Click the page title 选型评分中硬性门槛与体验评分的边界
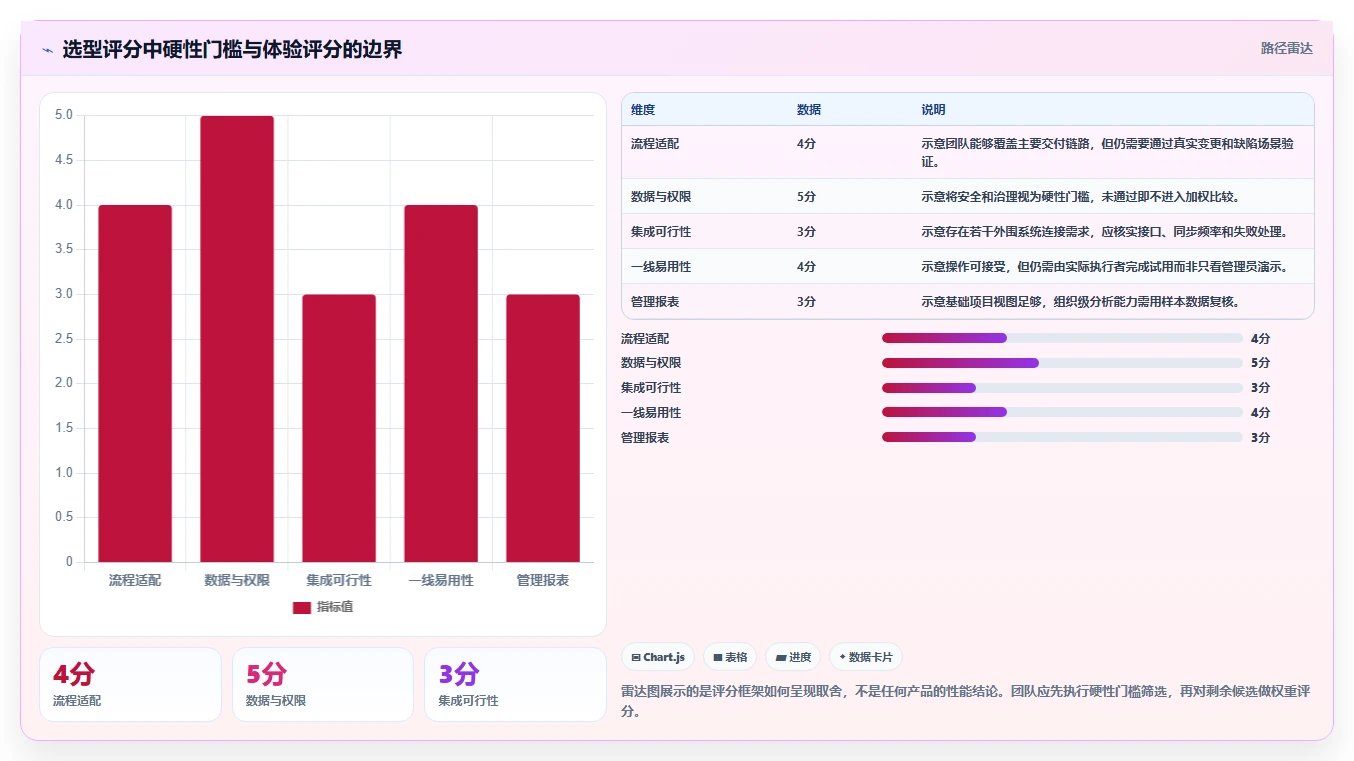 pos(232,50)
